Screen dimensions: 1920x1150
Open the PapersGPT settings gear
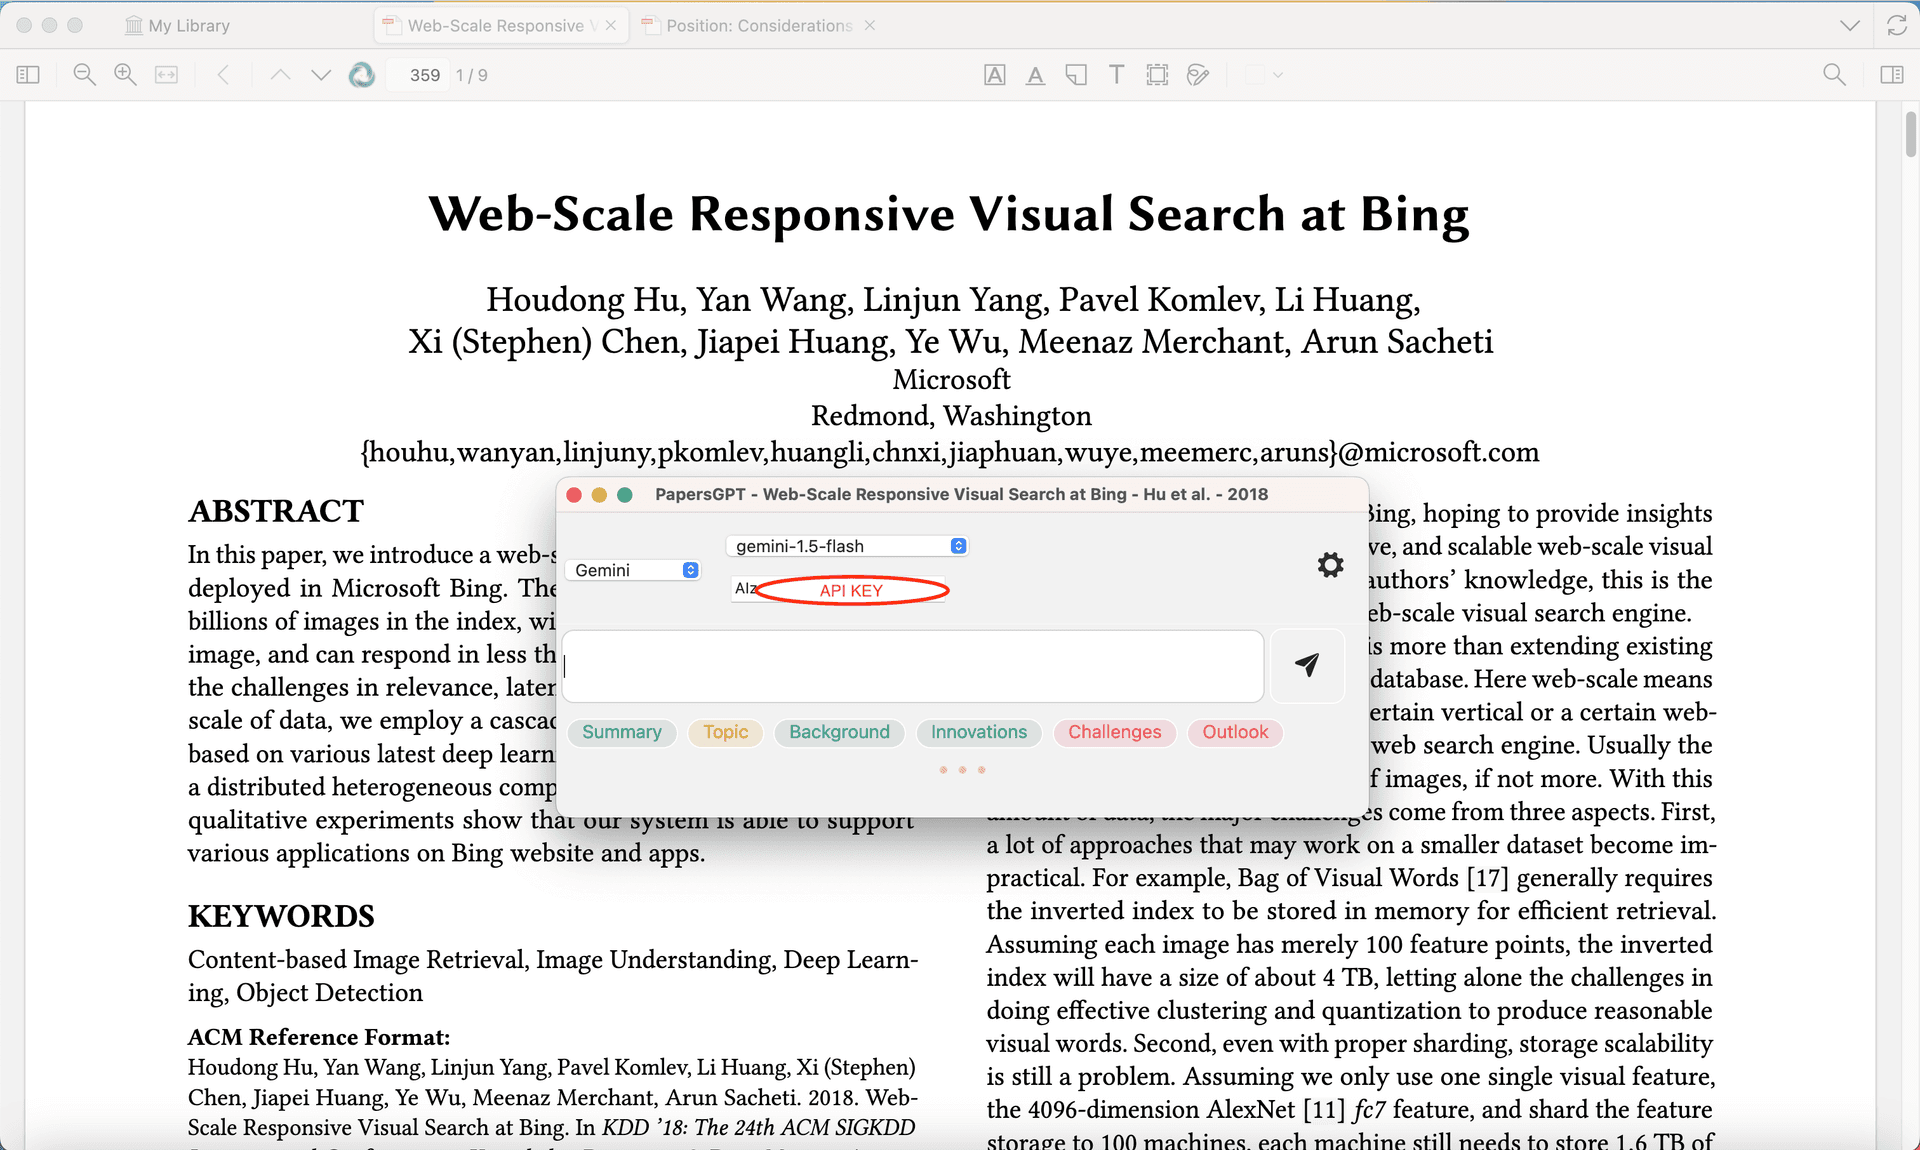1330,565
